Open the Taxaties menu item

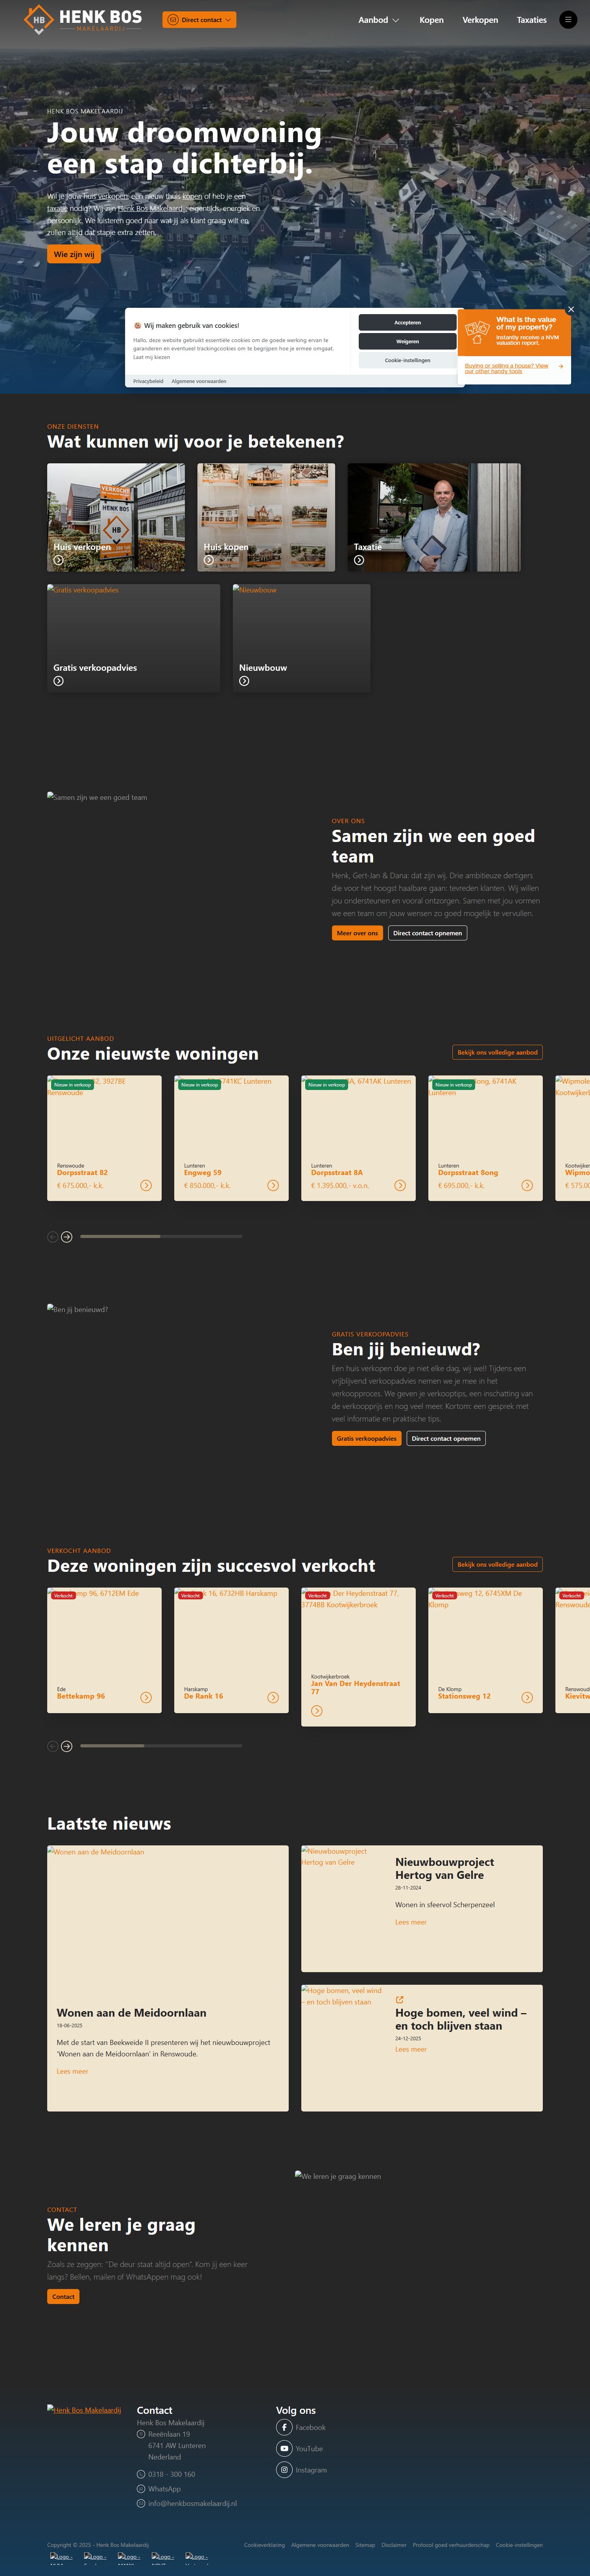531,20
